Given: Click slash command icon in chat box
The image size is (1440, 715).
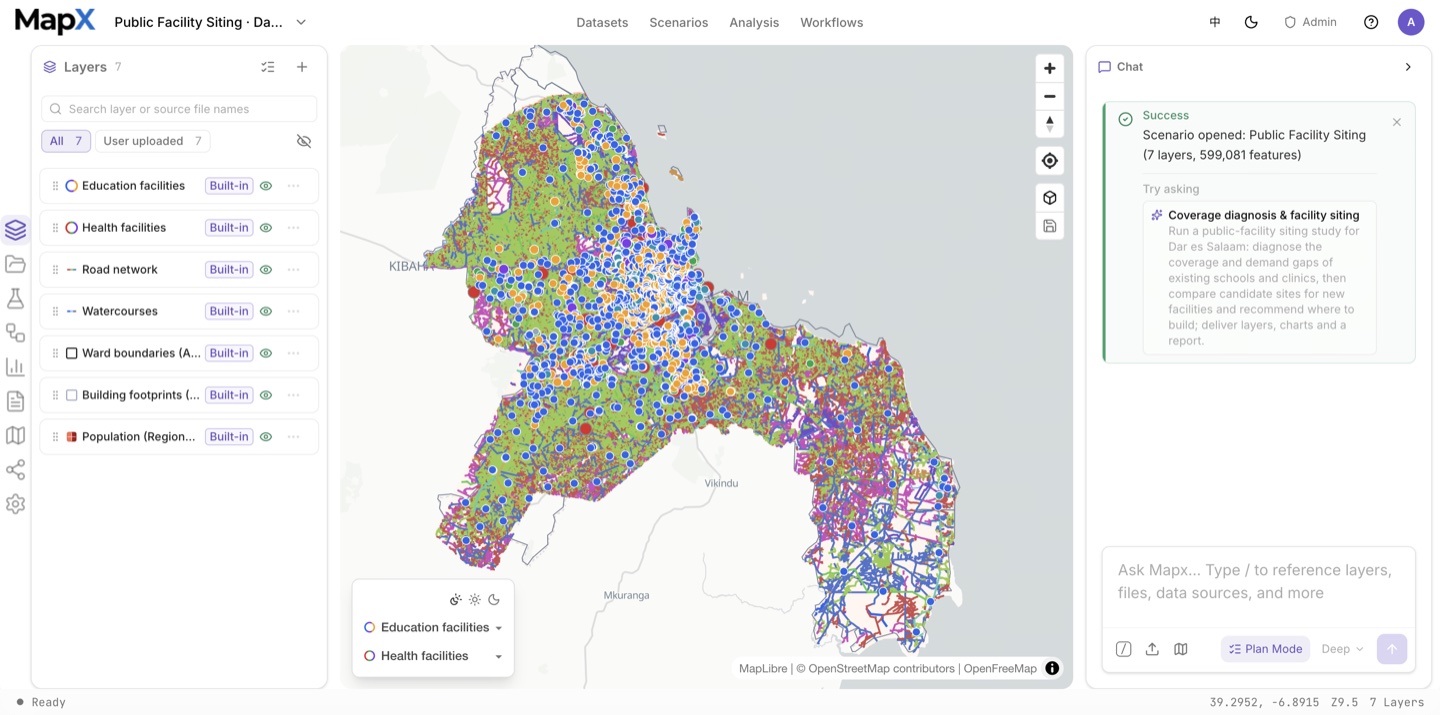Looking at the screenshot, I should (x=1124, y=649).
